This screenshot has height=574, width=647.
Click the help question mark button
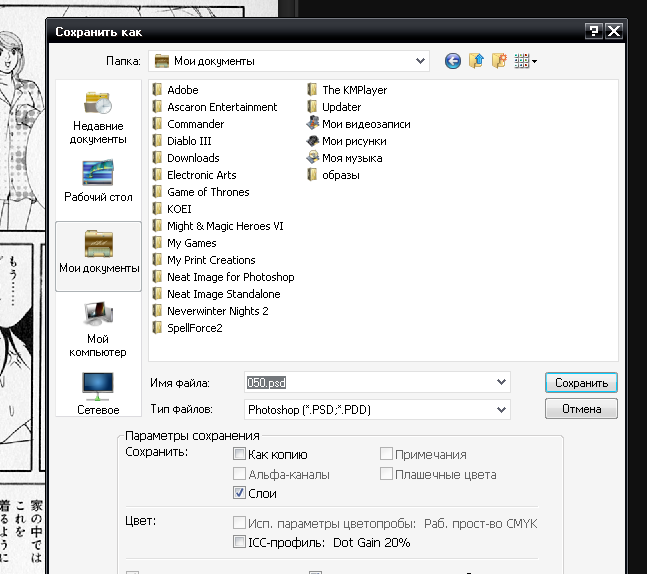point(593,31)
